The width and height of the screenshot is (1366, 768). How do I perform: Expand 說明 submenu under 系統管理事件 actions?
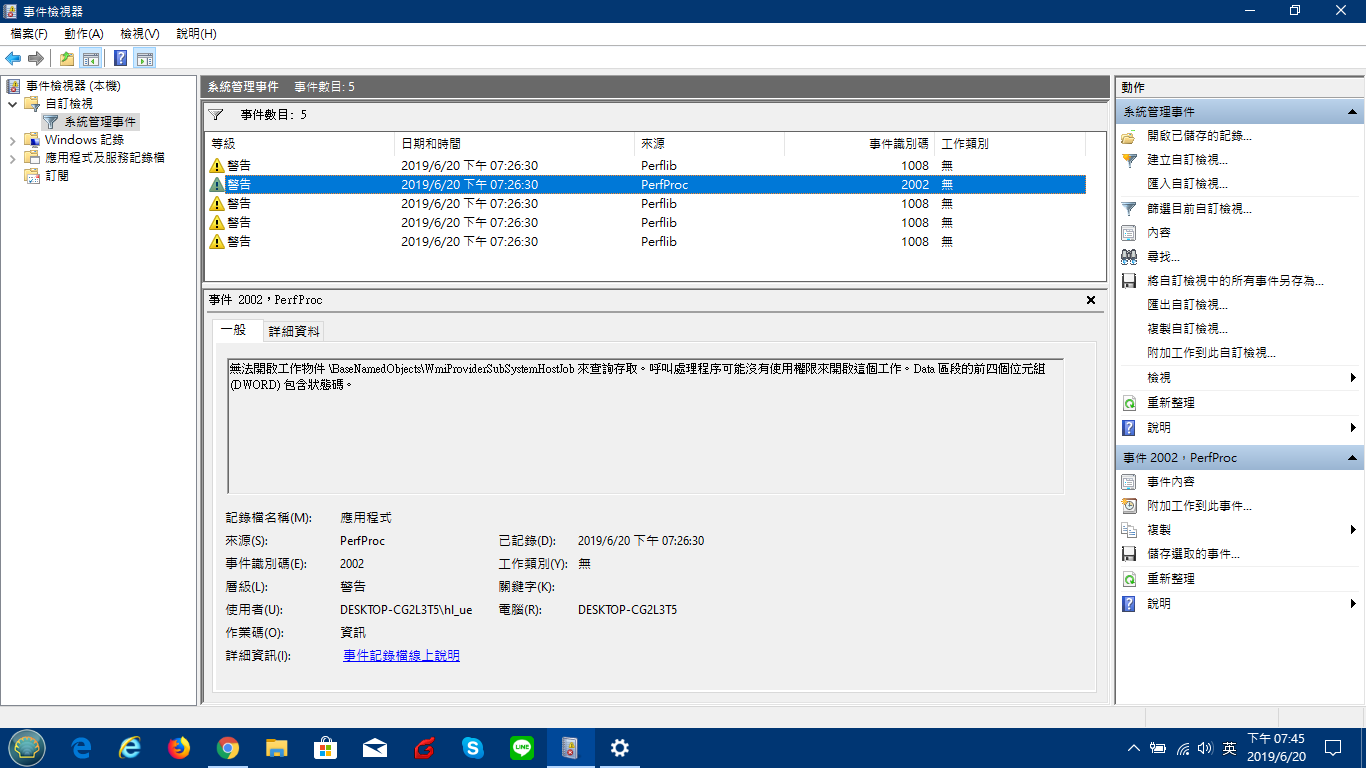(1353, 428)
